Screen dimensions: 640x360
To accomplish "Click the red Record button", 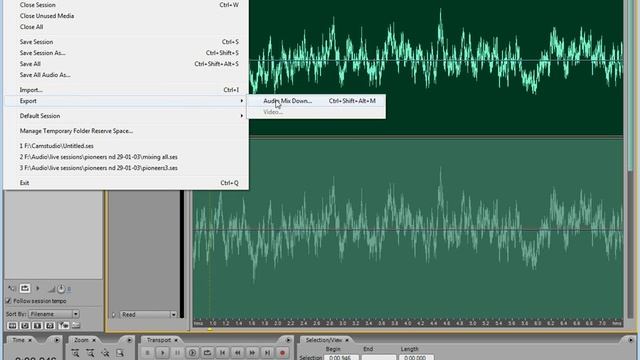I will pos(282,353).
